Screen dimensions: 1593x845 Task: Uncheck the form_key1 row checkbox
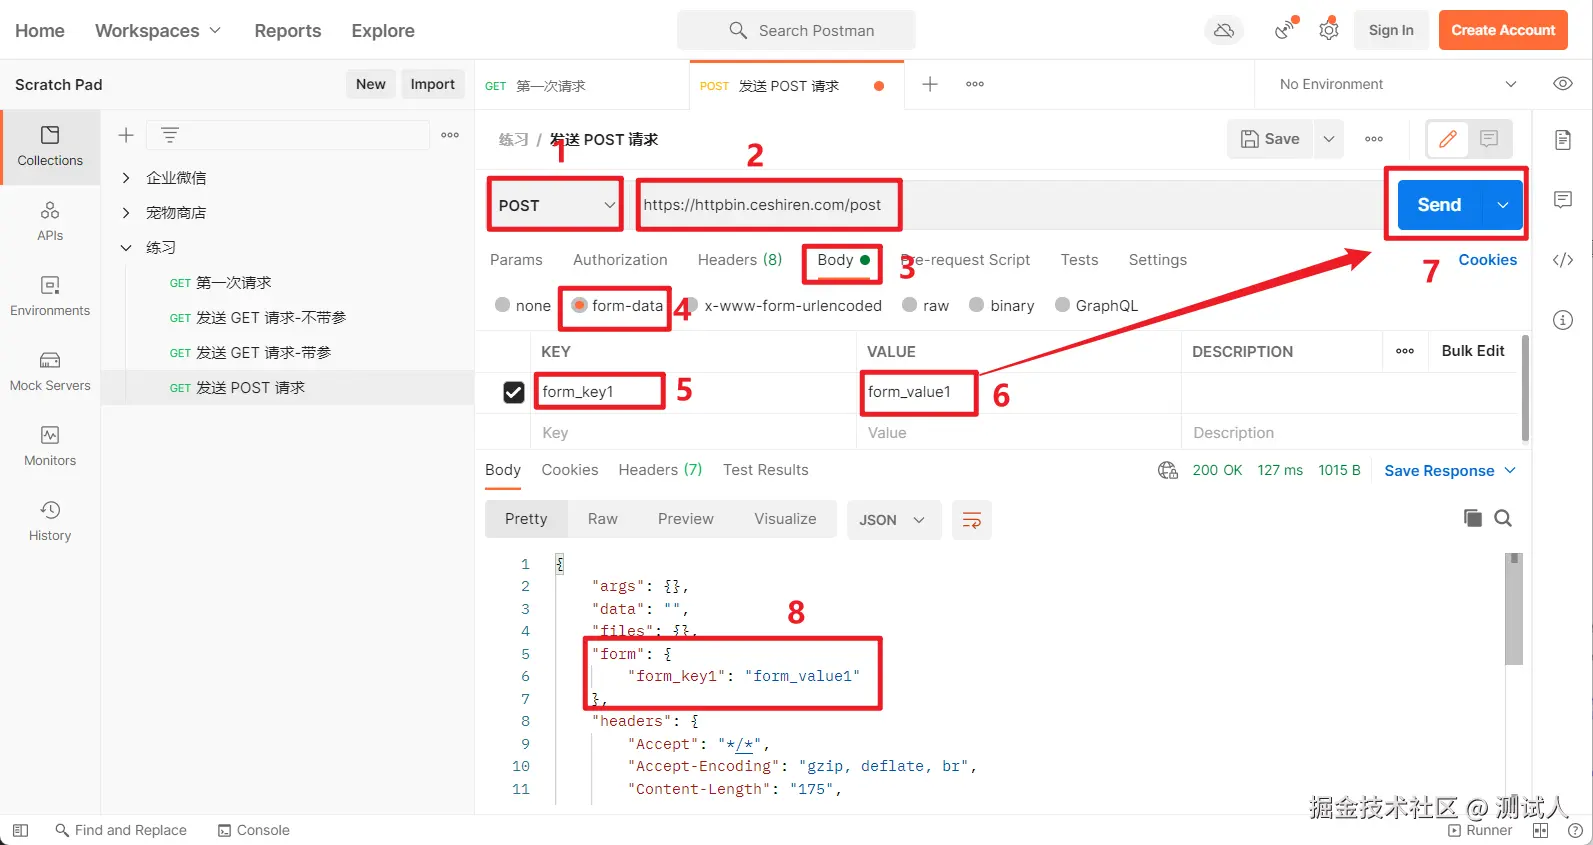pyautogui.click(x=514, y=392)
